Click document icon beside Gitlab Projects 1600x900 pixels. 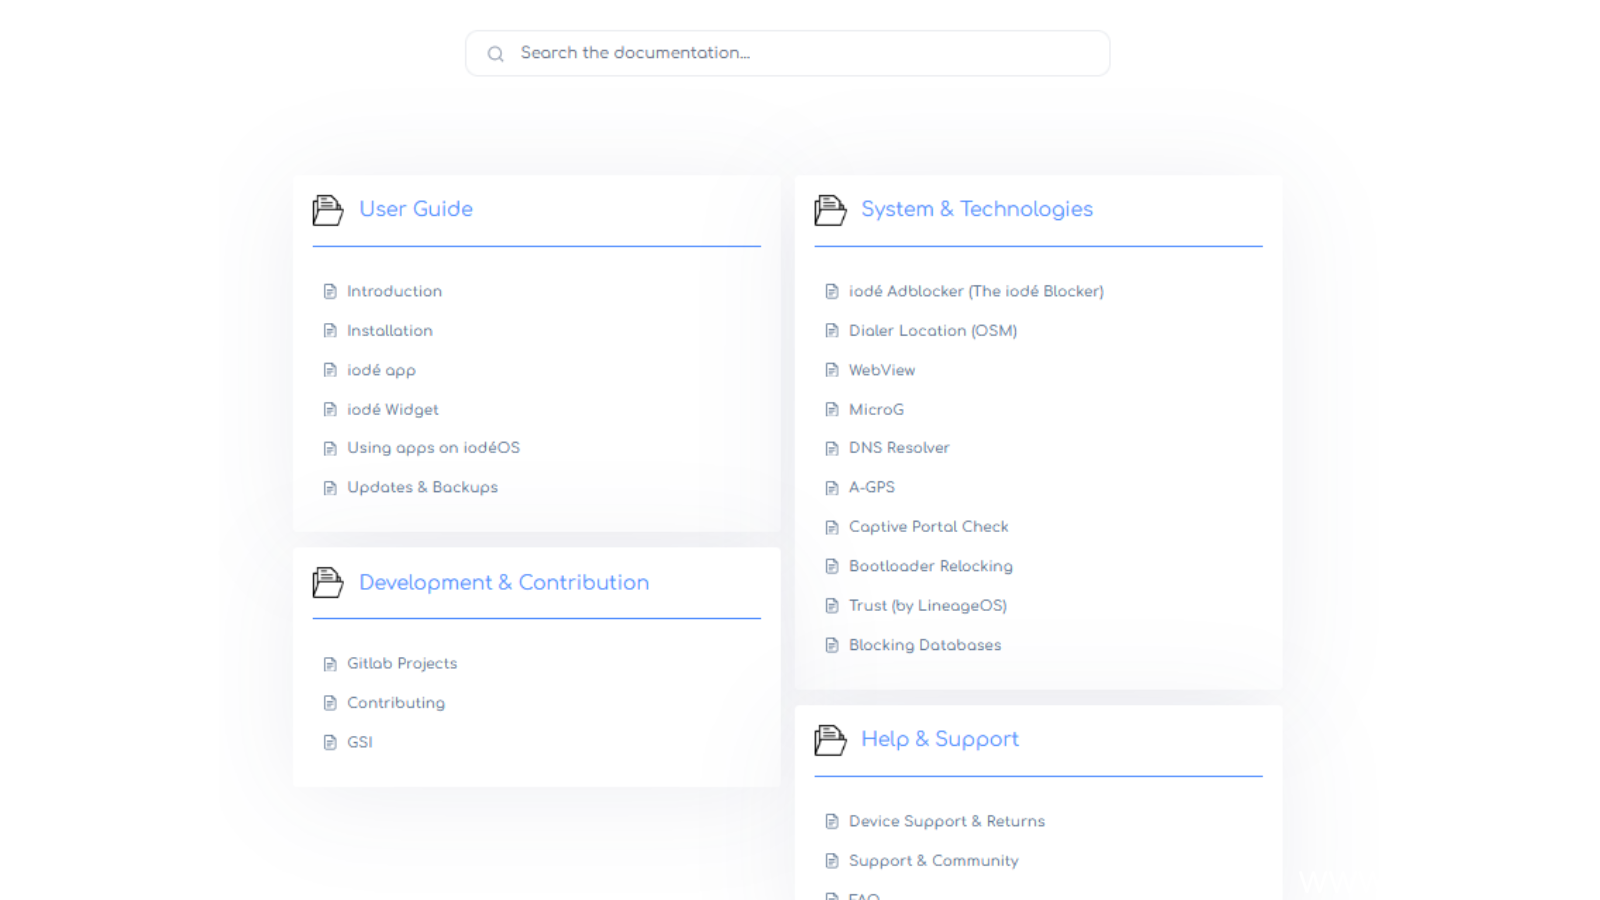[330, 664]
